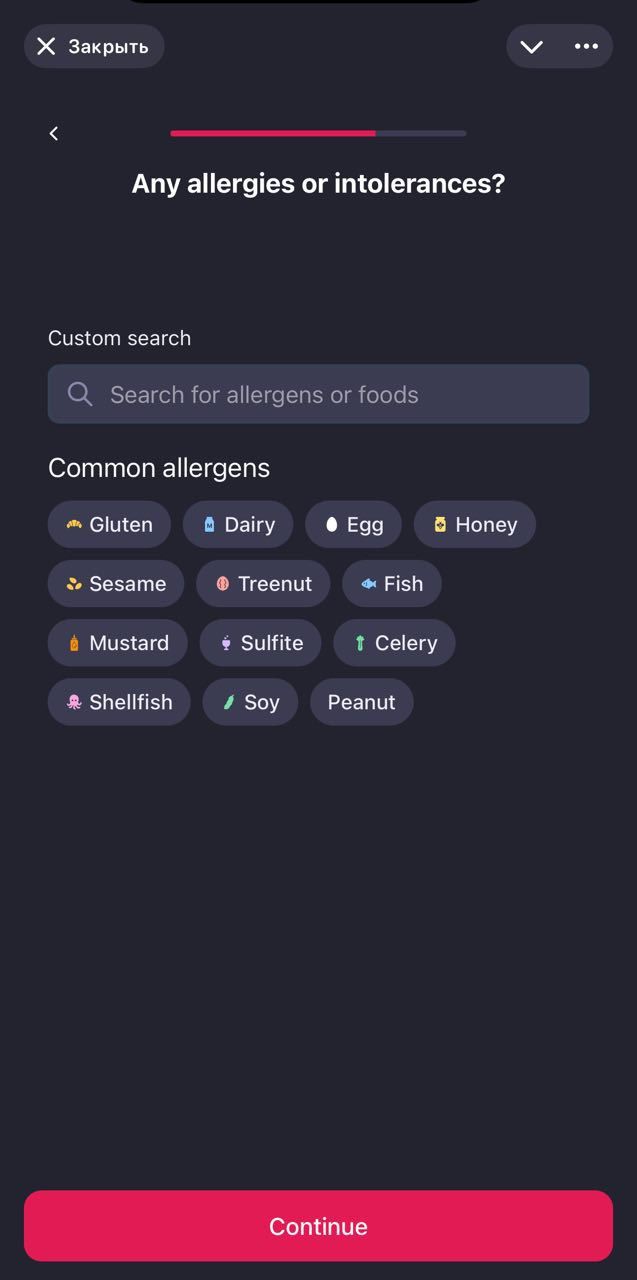Tap the egg icon on the Egg chip
637x1280 pixels.
[331, 524]
